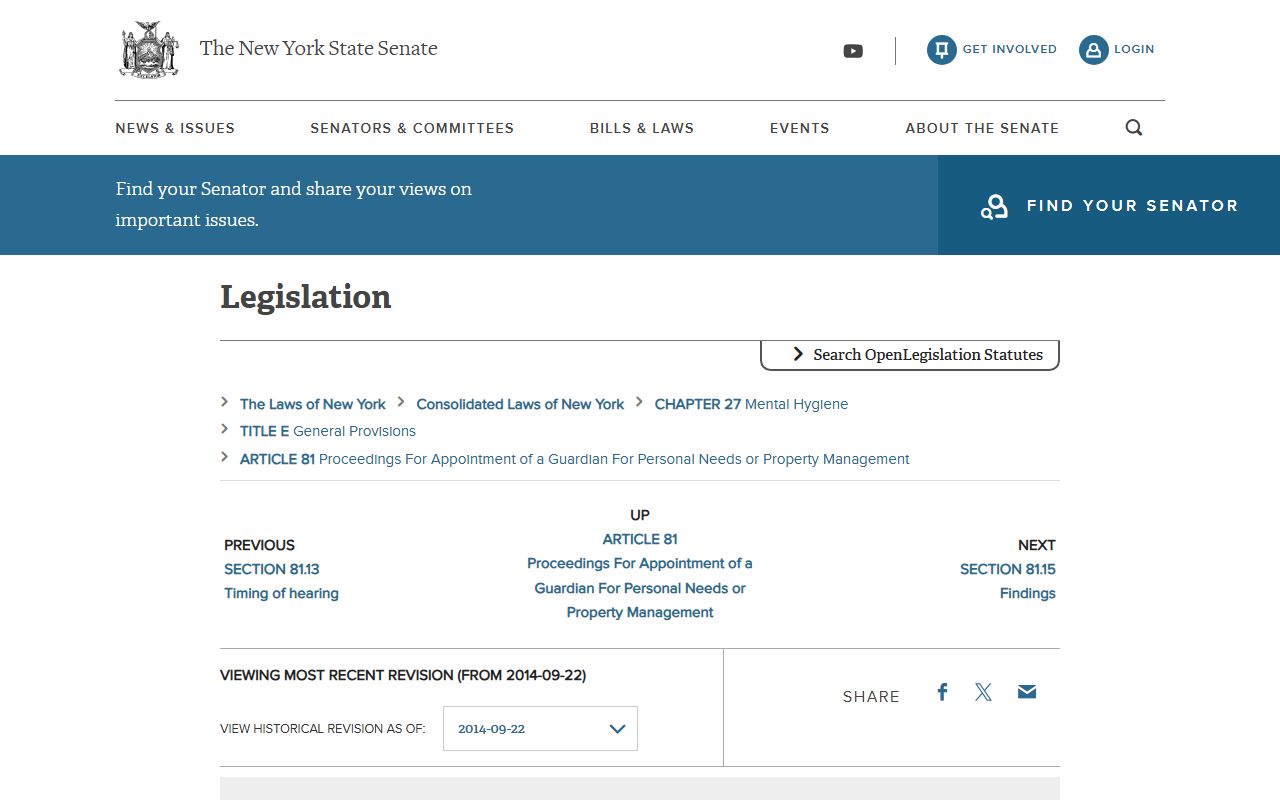Click the Get Involved pin icon

pyautogui.click(x=941, y=49)
